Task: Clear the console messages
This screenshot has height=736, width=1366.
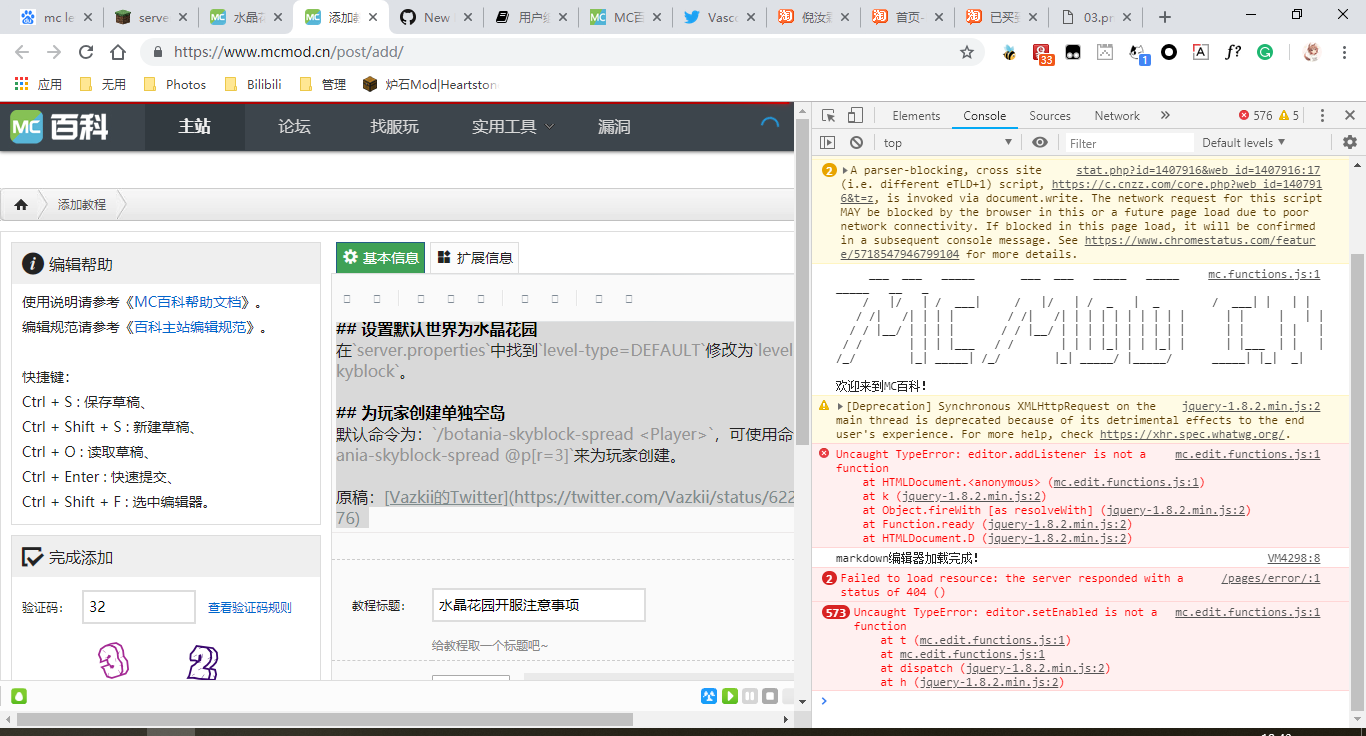Action: click(855, 142)
